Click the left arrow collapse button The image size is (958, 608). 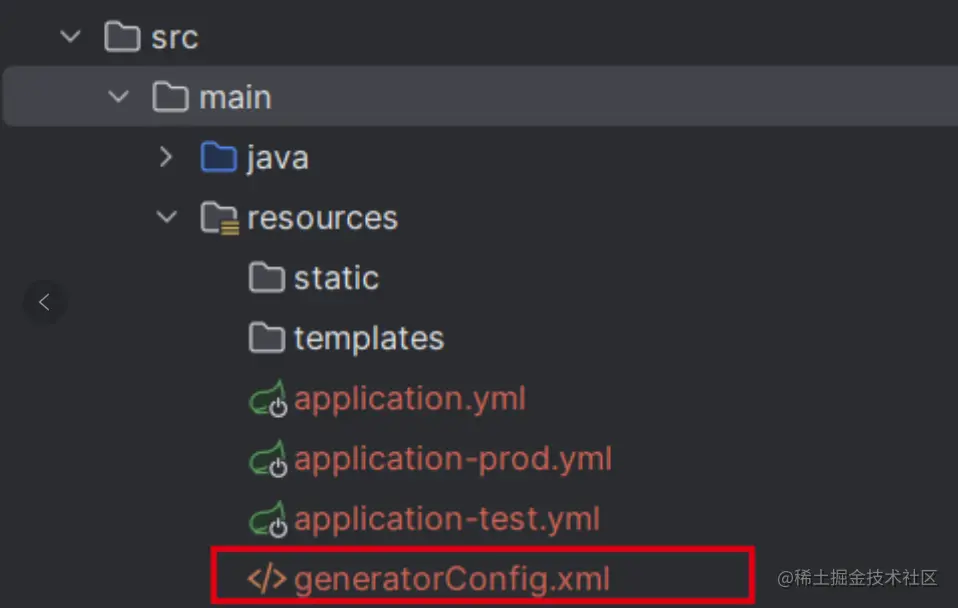tap(44, 301)
